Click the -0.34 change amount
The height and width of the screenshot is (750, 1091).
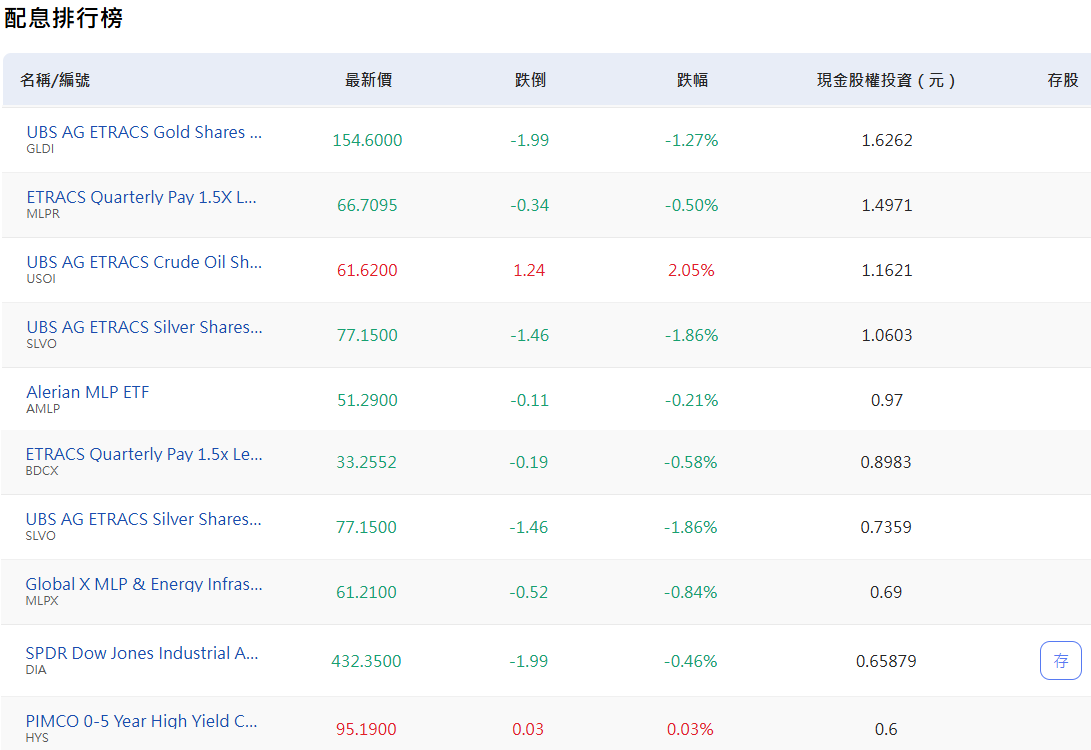529,205
